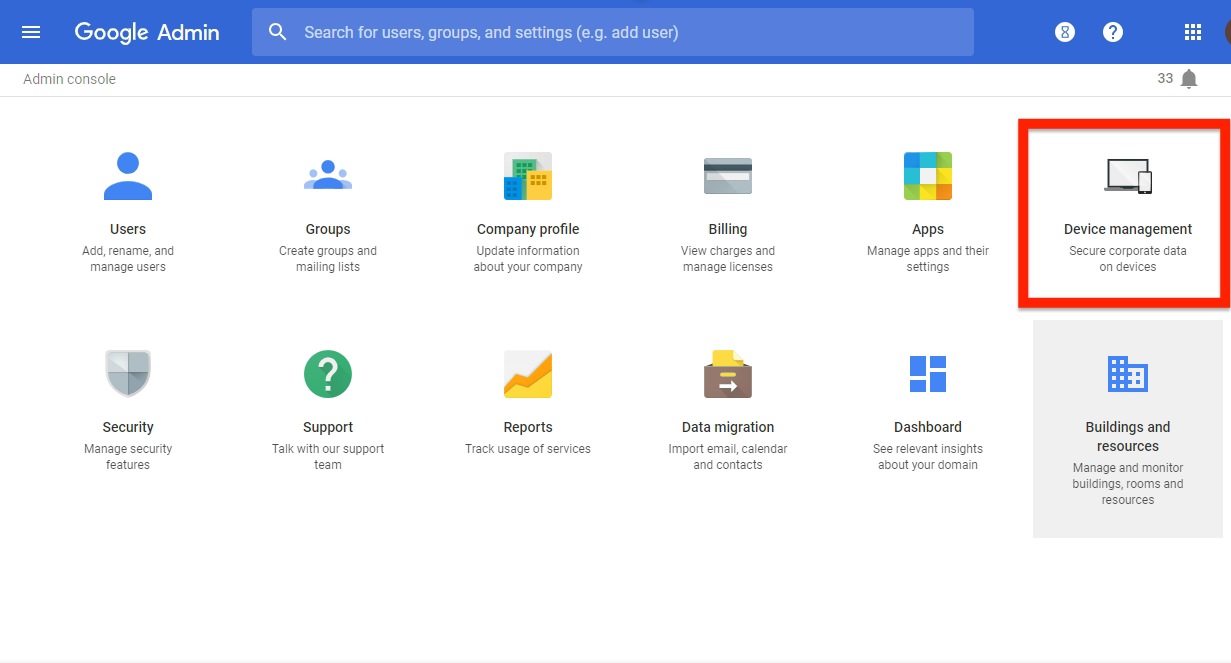This screenshot has width=1231, height=663.
Task: Open the Company profile building icon
Action: click(x=528, y=176)
